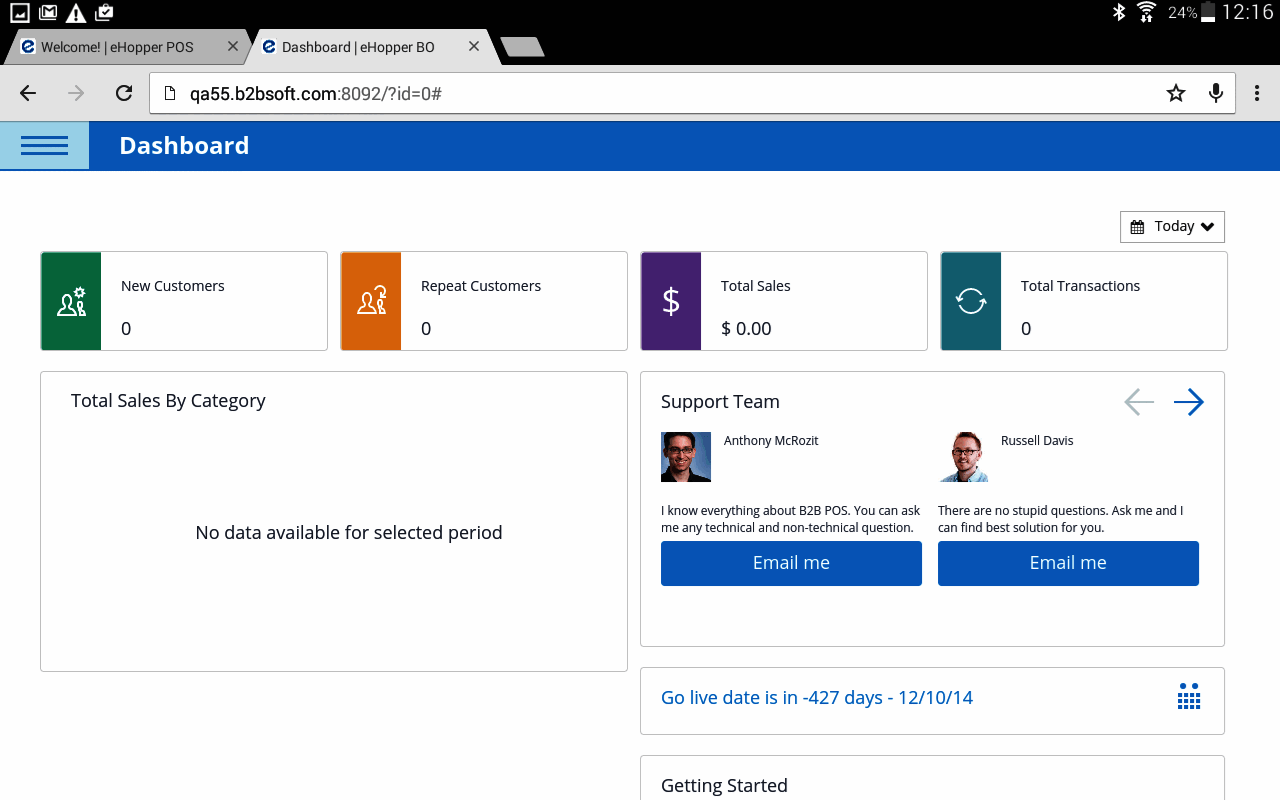The image size is (1280, 800).
Task: Email Russell Davis
Action: pyautogui.click(x=1068, y=563)
